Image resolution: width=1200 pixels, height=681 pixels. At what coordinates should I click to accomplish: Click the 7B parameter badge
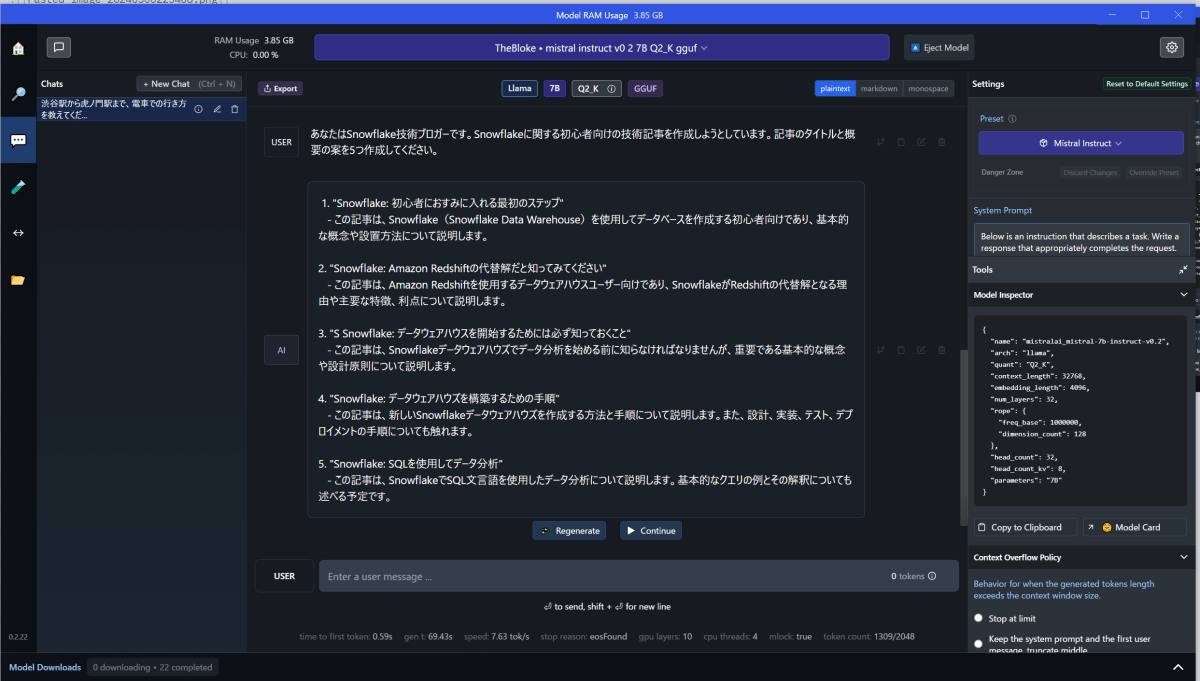click(x=555, y=88)
